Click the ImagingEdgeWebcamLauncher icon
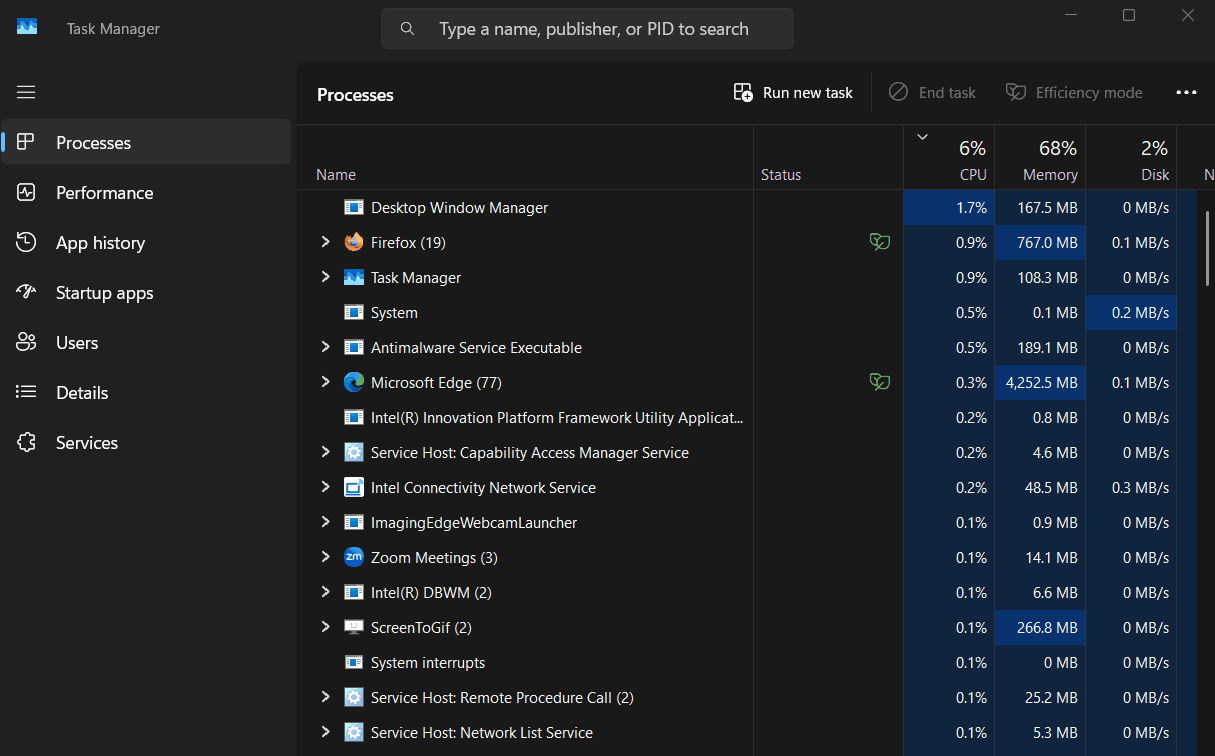1215x756 pixels. [354, 522]
